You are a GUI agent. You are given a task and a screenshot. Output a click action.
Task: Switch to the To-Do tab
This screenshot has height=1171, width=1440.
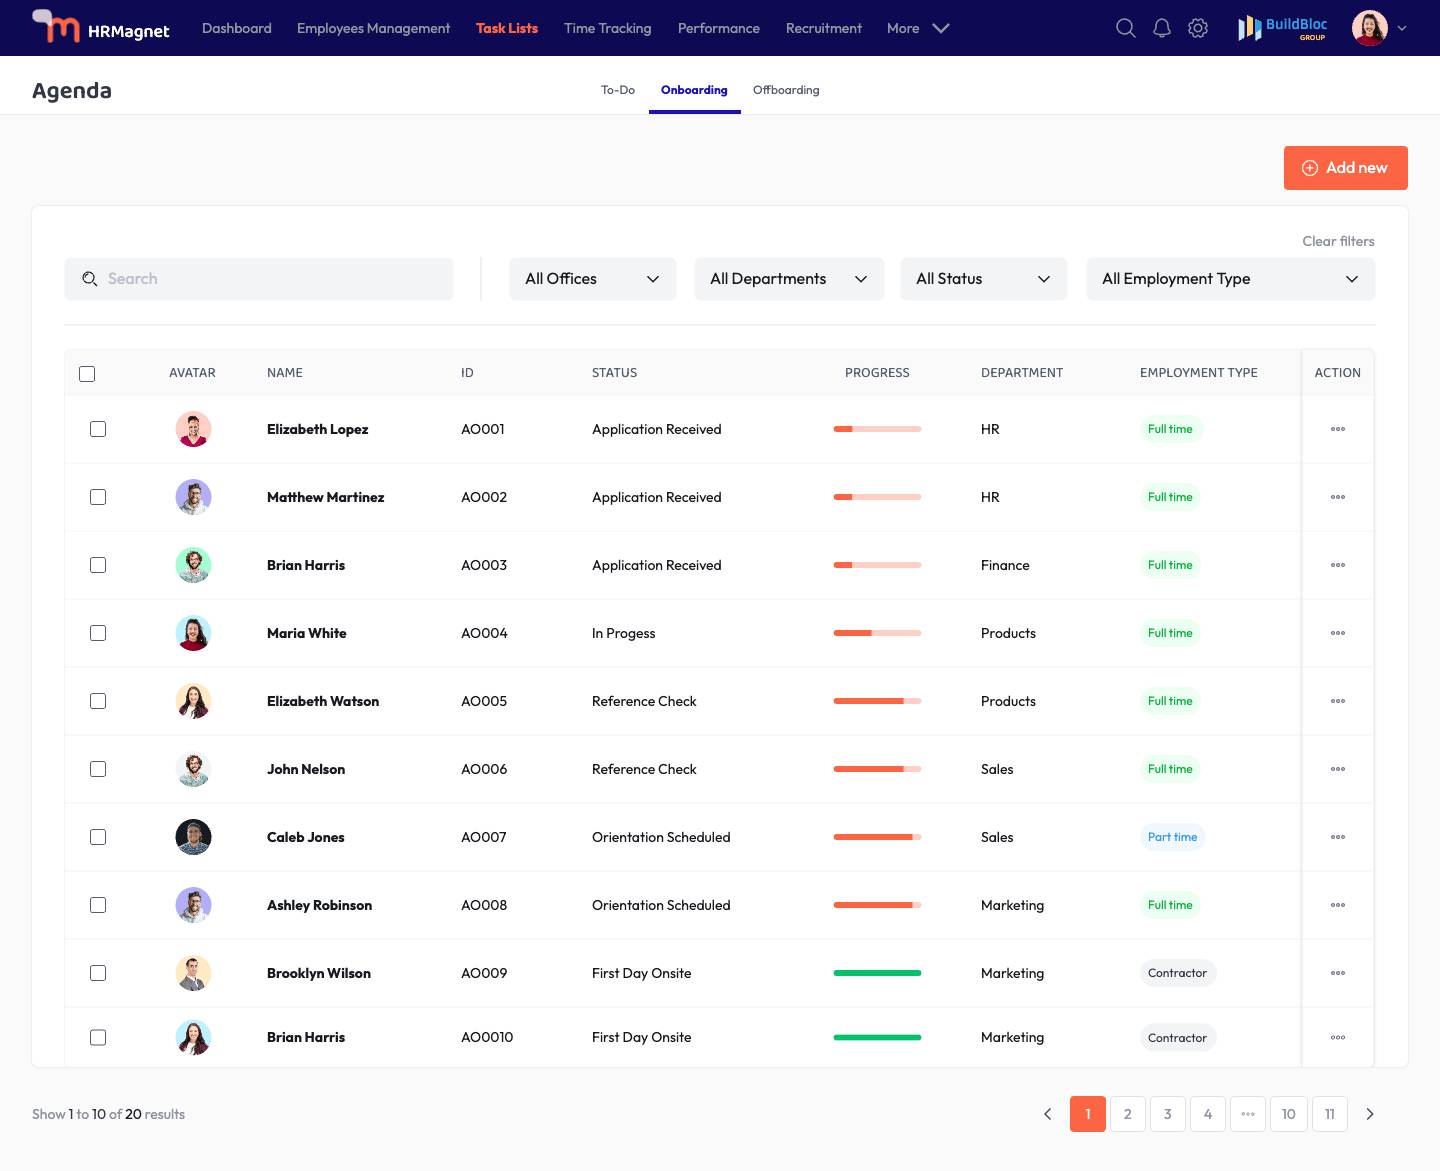618,90
